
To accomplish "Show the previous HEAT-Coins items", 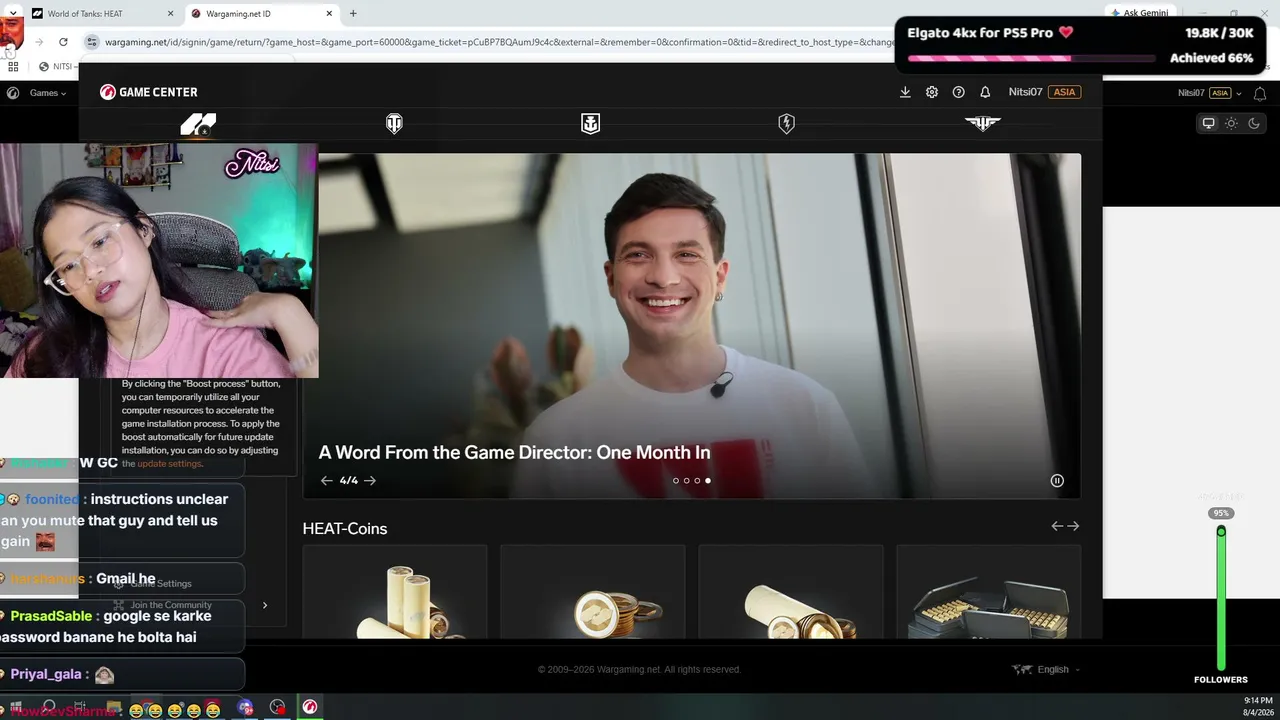I will 1057,526.
